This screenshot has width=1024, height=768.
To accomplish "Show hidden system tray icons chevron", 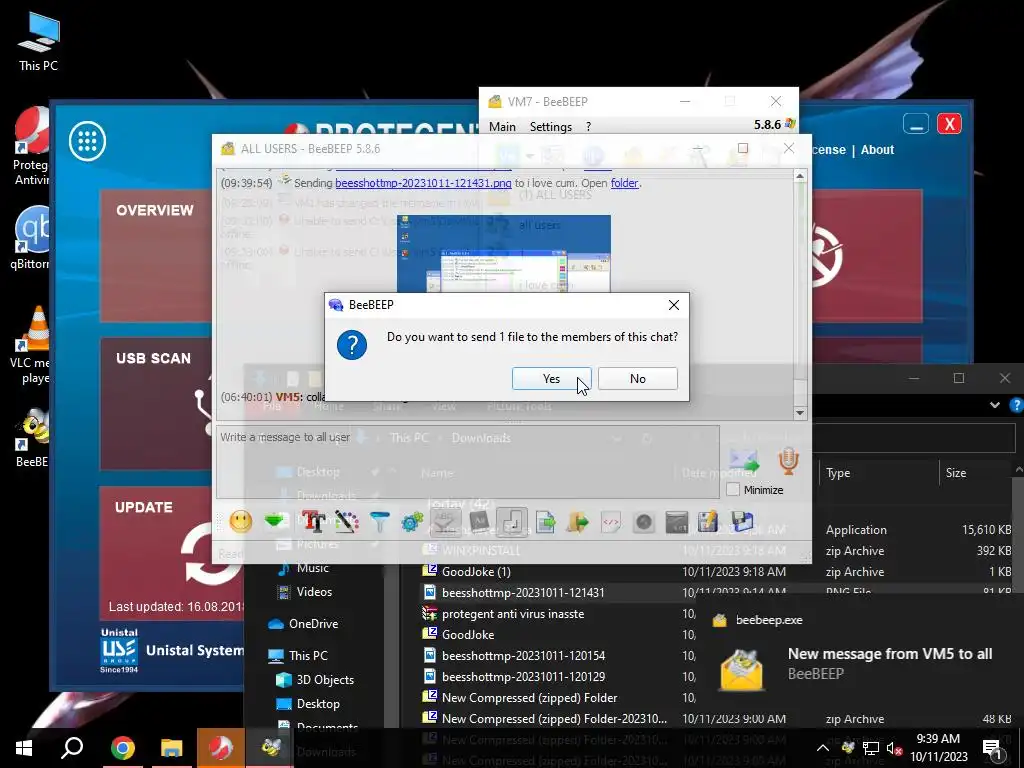I will (823, 748).
